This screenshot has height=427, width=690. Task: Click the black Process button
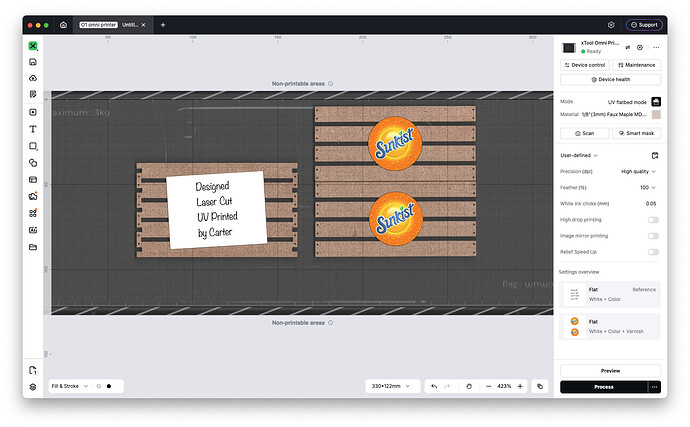coord(604,387)
